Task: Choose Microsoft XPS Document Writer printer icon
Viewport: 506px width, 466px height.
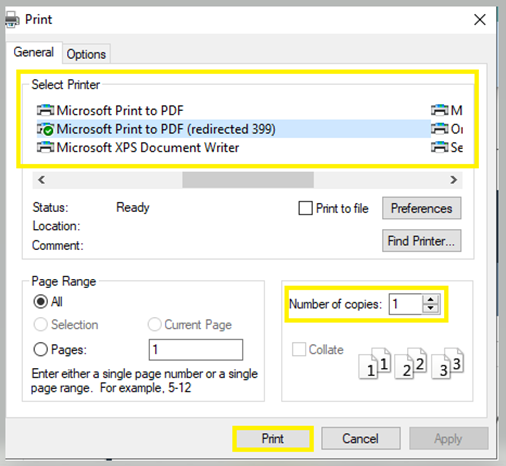Action: (45, 147)
